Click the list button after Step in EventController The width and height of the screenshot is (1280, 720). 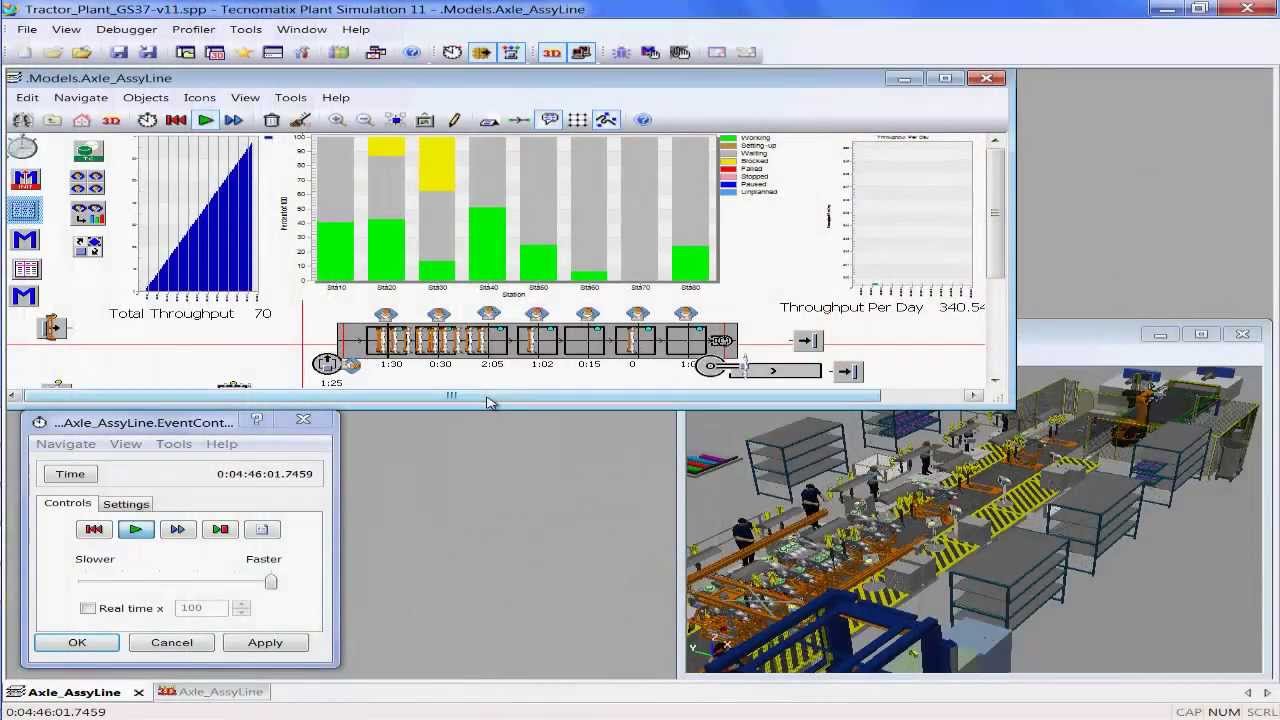pos(262,529)
